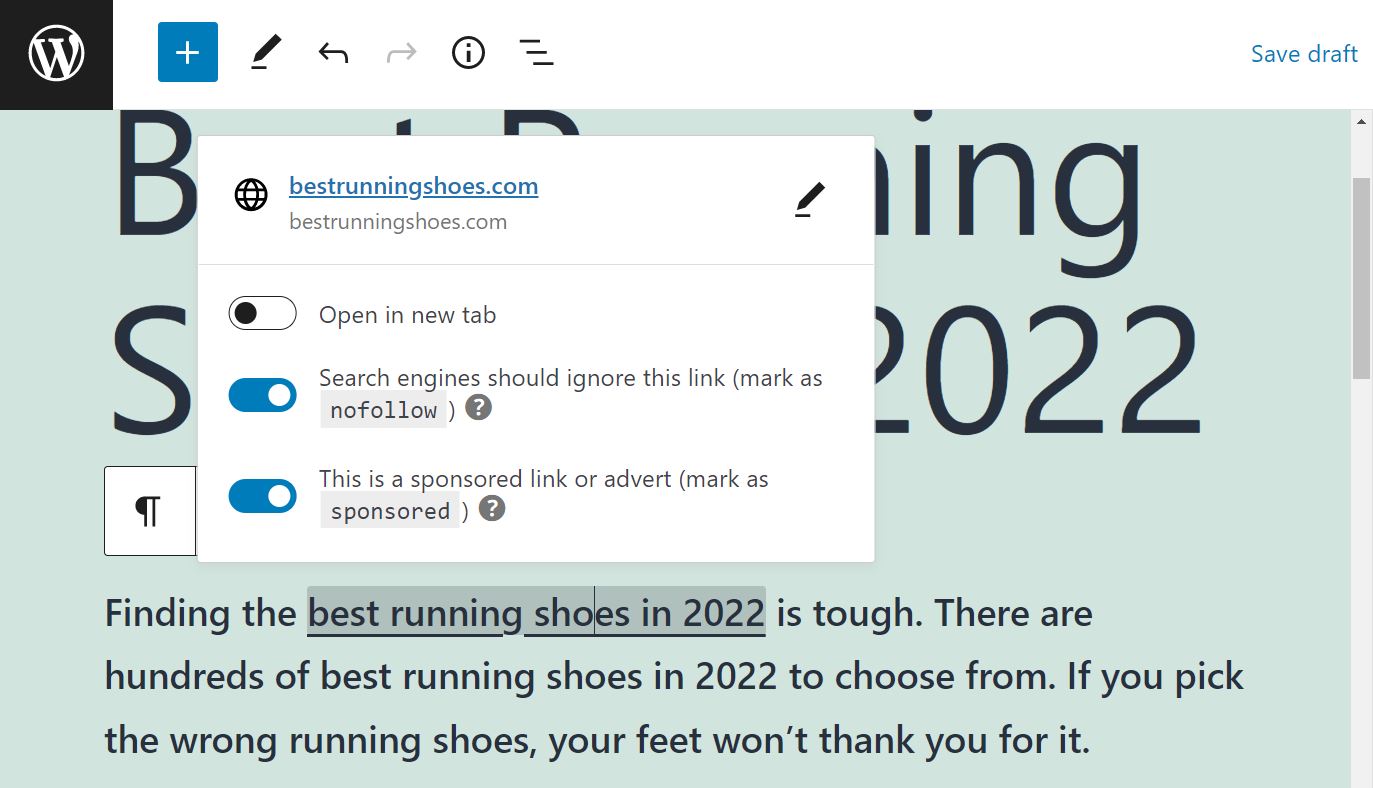Click the Redo arrow icon
Image resolution: width=1373 pixels, height=788 pixels.
click(x=399, y=52)
